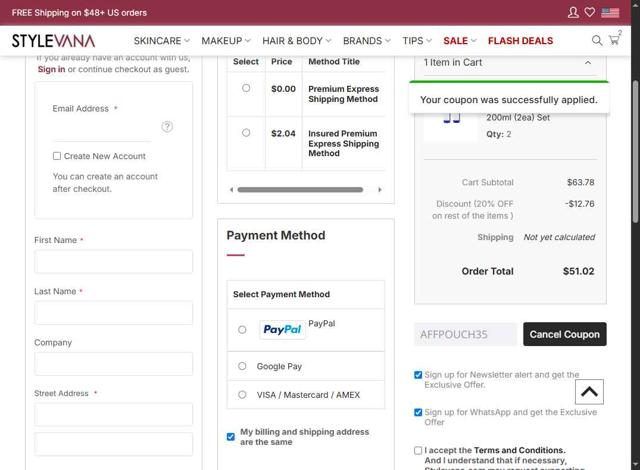The image size is (640, 470).
Task: Click the back-to-top arrow button
Action: (589, 392)
